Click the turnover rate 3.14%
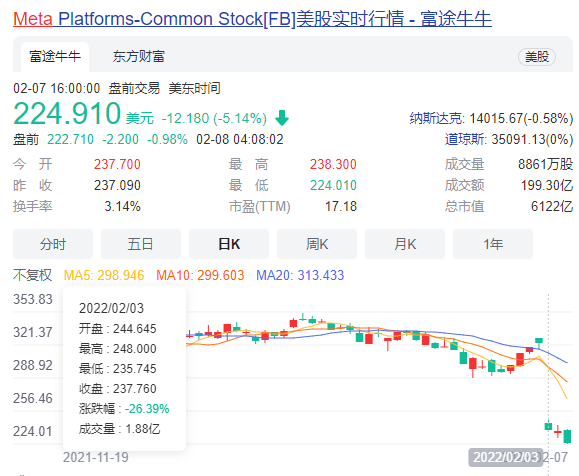579x476 pixels. 122,206
